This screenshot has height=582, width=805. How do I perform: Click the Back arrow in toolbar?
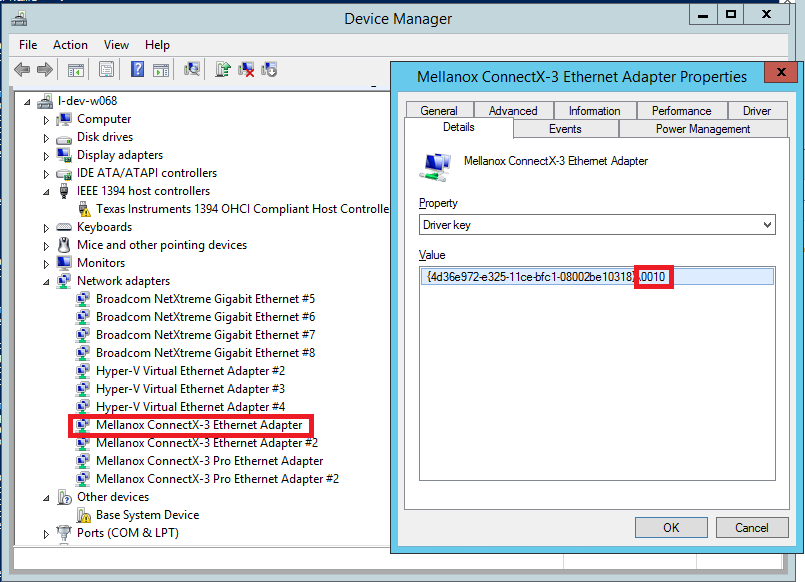pyautogui.click(x=22, y=69)
